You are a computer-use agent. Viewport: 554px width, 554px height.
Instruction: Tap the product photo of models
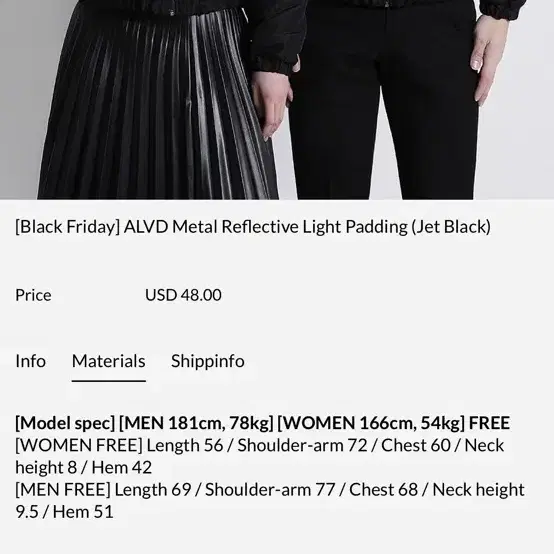point(277,100)
